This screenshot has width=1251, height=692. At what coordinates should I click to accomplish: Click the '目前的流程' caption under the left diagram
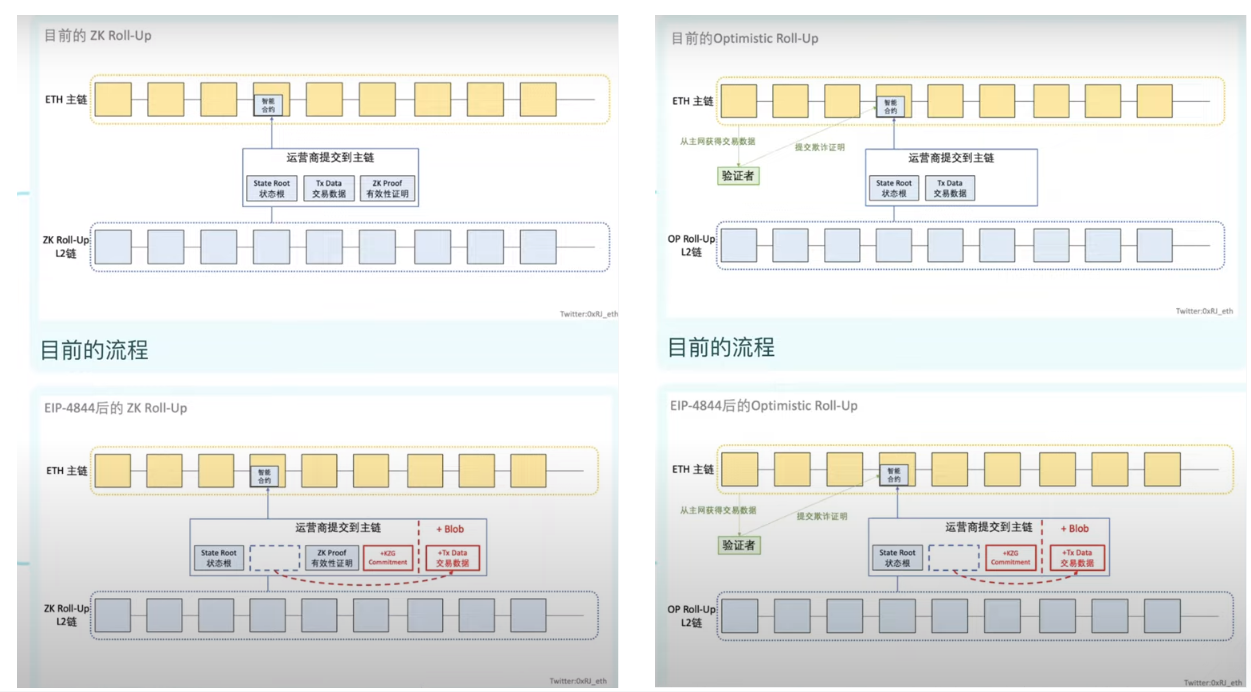[x=94, y=350]
